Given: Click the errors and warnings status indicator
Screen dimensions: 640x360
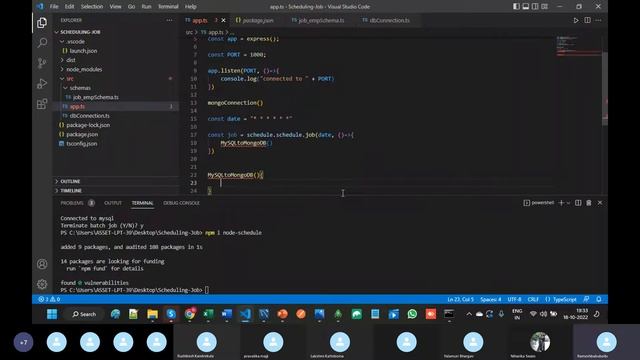Looking at the screenshot, I should [x=49, y=299].
